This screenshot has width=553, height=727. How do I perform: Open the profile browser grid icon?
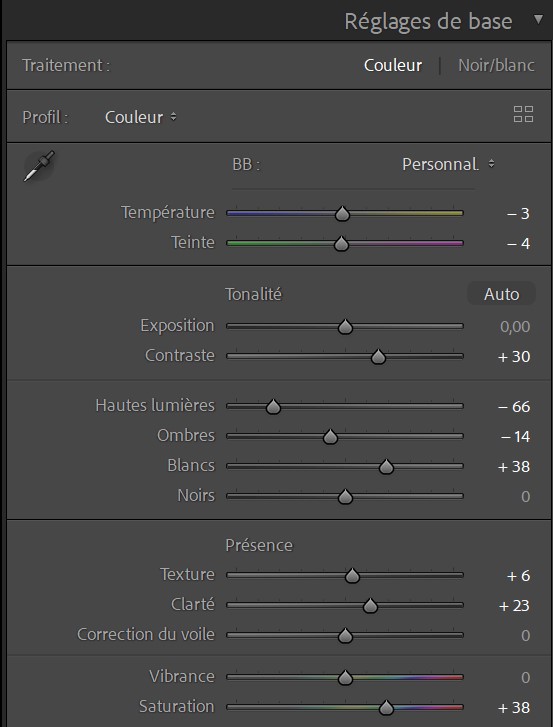point(523,114)
